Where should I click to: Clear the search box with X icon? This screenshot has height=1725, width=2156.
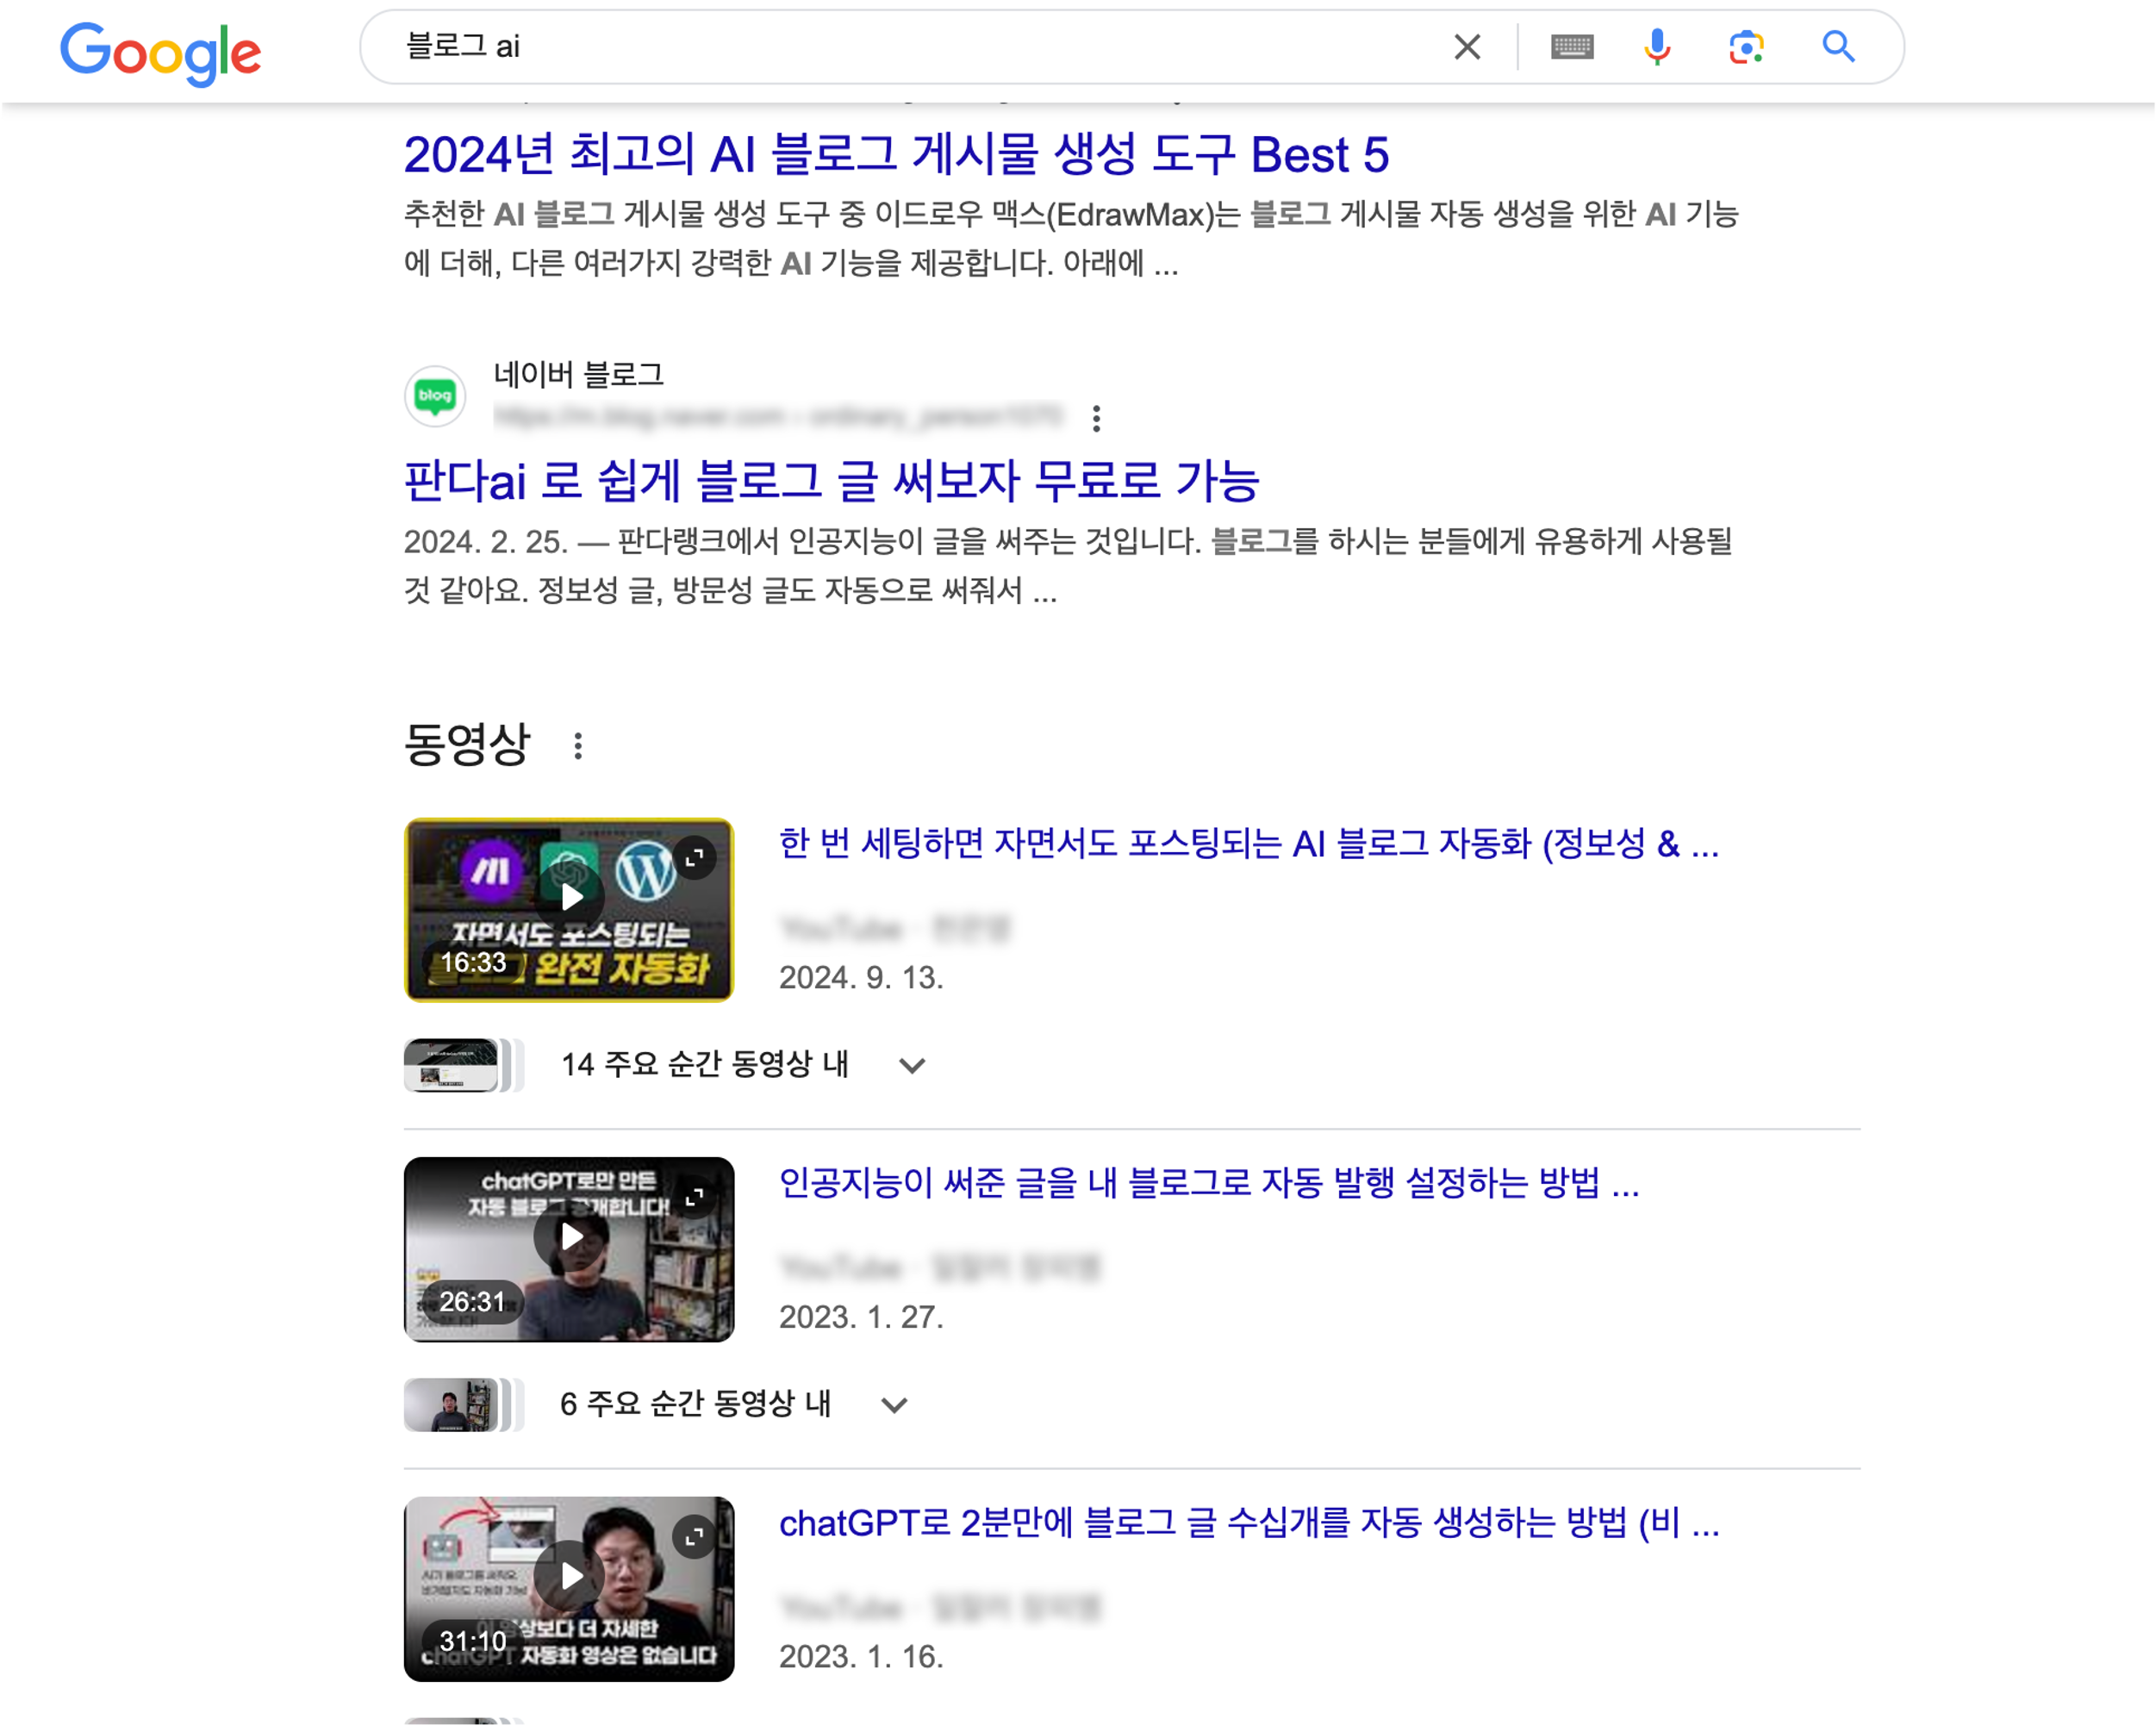click(x=1466, y=47)
